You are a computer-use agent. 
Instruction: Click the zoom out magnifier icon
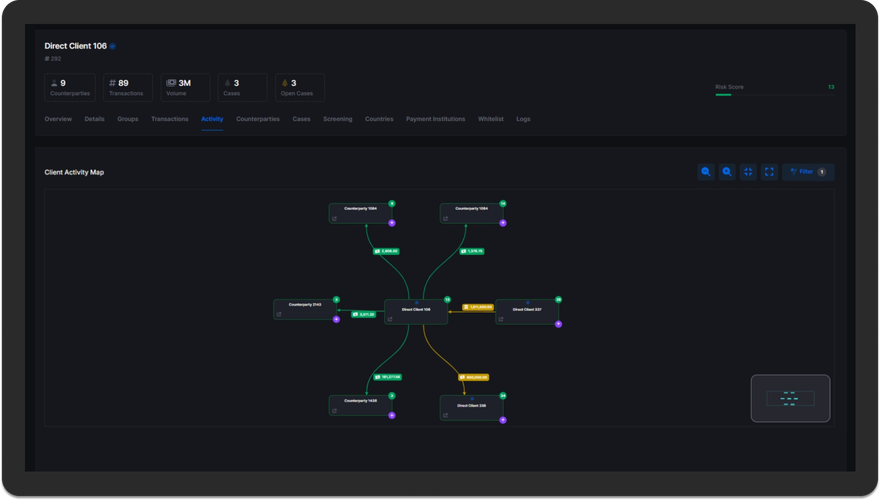(x=727, y=172)
